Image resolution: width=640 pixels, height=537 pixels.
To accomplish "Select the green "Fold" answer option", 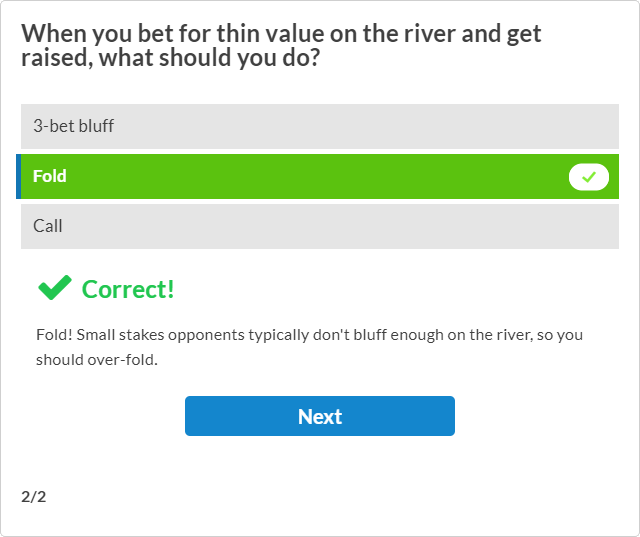I will coord(300,176).
